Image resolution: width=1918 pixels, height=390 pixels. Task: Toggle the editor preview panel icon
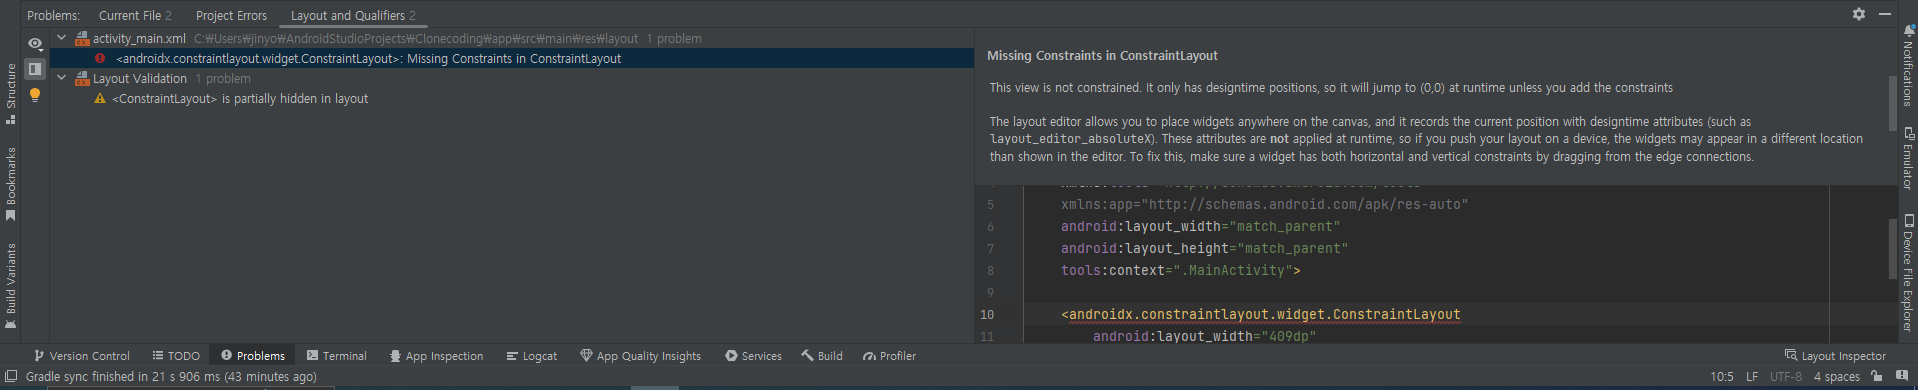coord(35,69)
